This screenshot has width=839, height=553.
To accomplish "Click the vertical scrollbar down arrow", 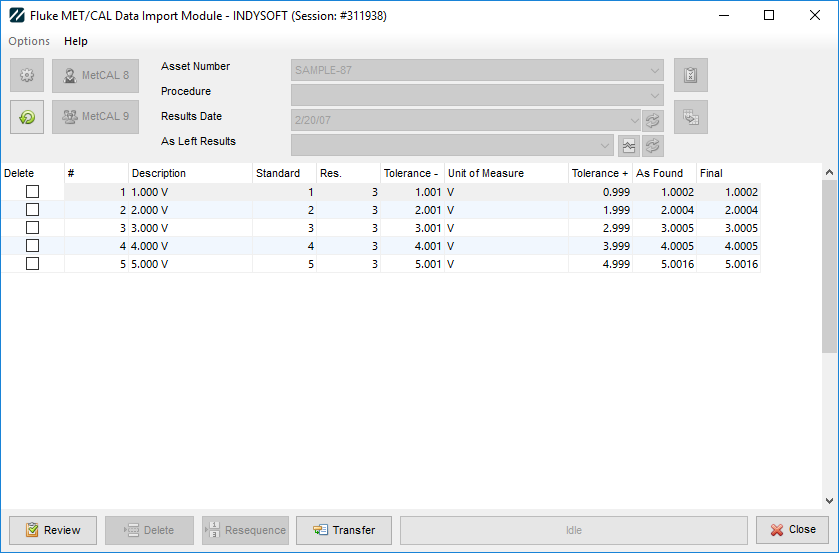I will [830, 501].
